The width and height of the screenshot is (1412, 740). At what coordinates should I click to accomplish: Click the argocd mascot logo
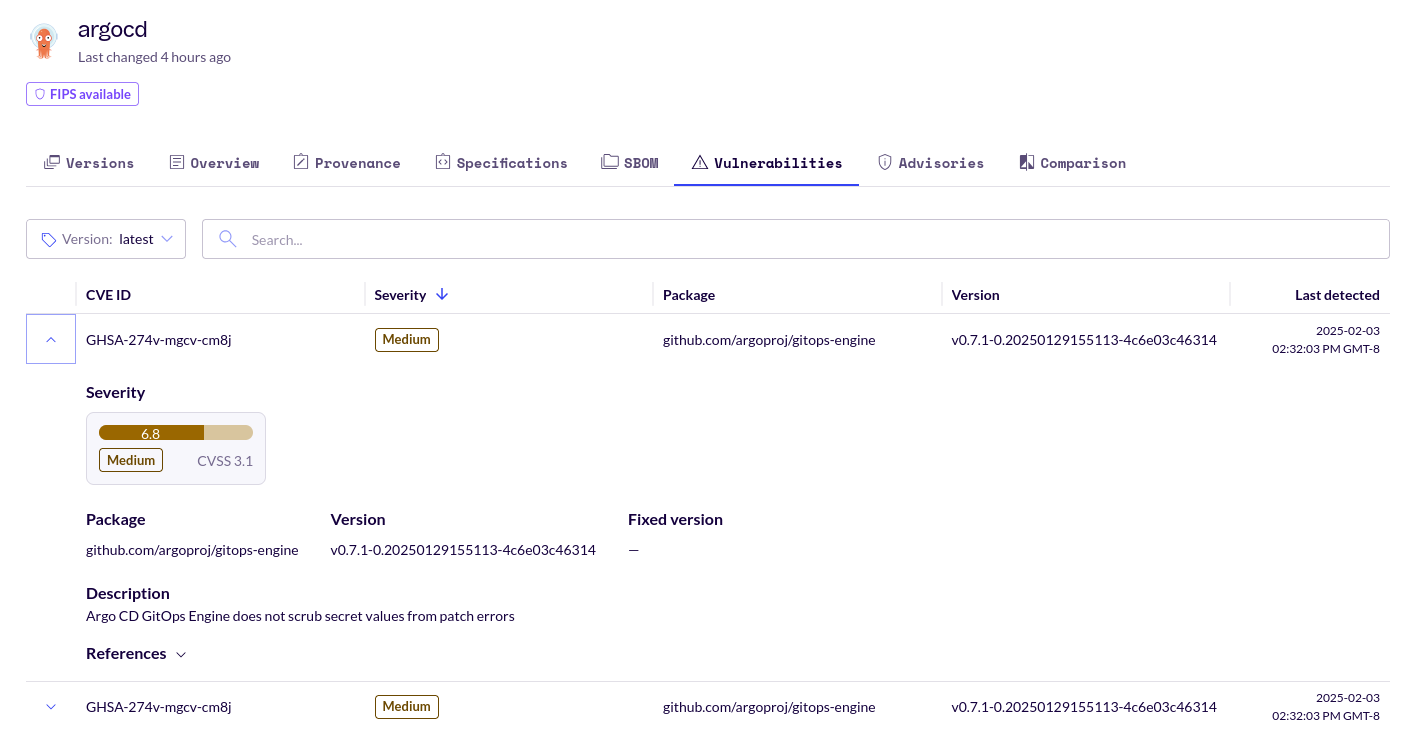[x=43, y=41]
